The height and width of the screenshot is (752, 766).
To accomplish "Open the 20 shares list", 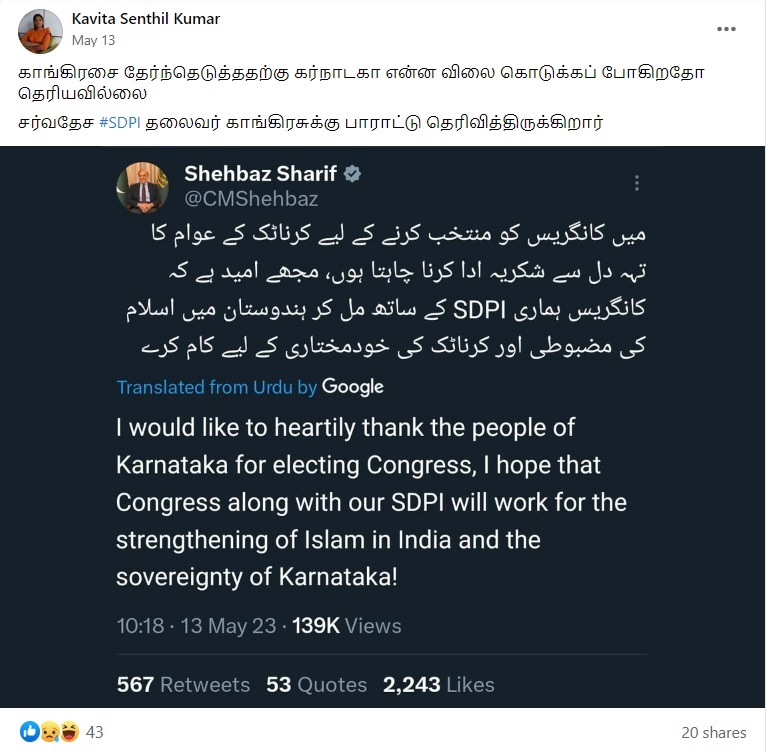I will tap(713, 733).
